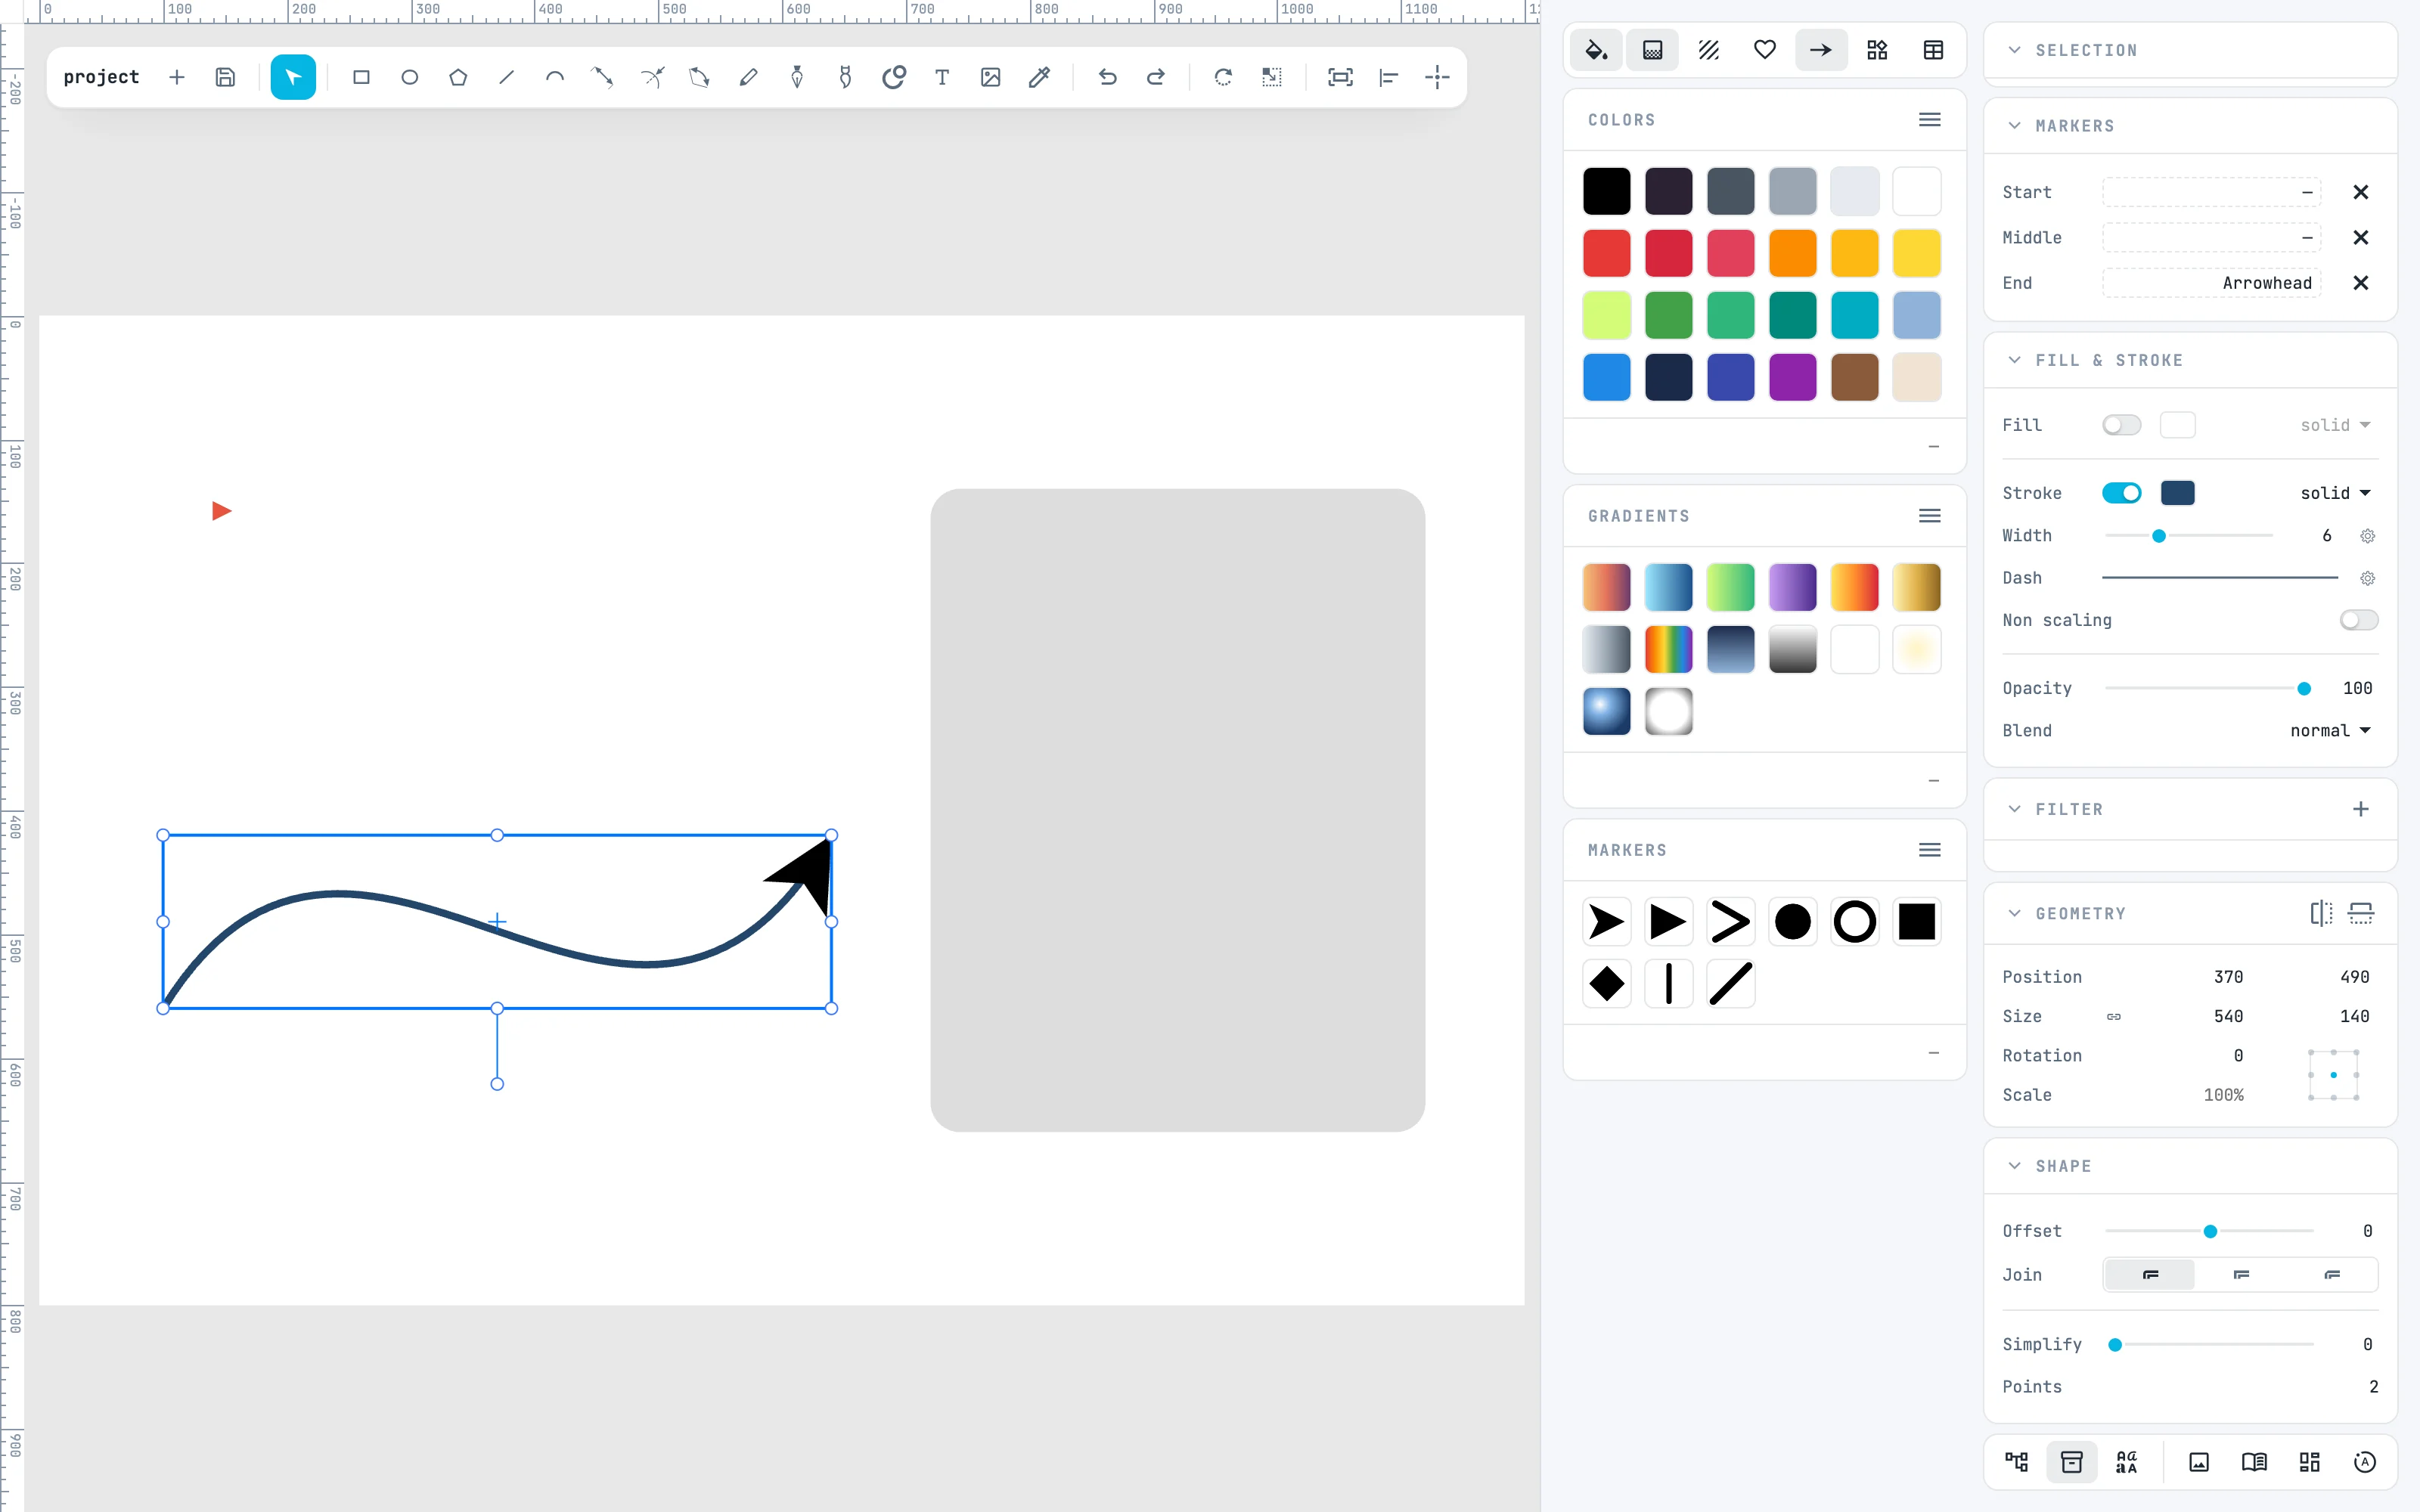Click the Save project icon
2420x1512 pixels.
pyautogui.click(x=226, y=77)
